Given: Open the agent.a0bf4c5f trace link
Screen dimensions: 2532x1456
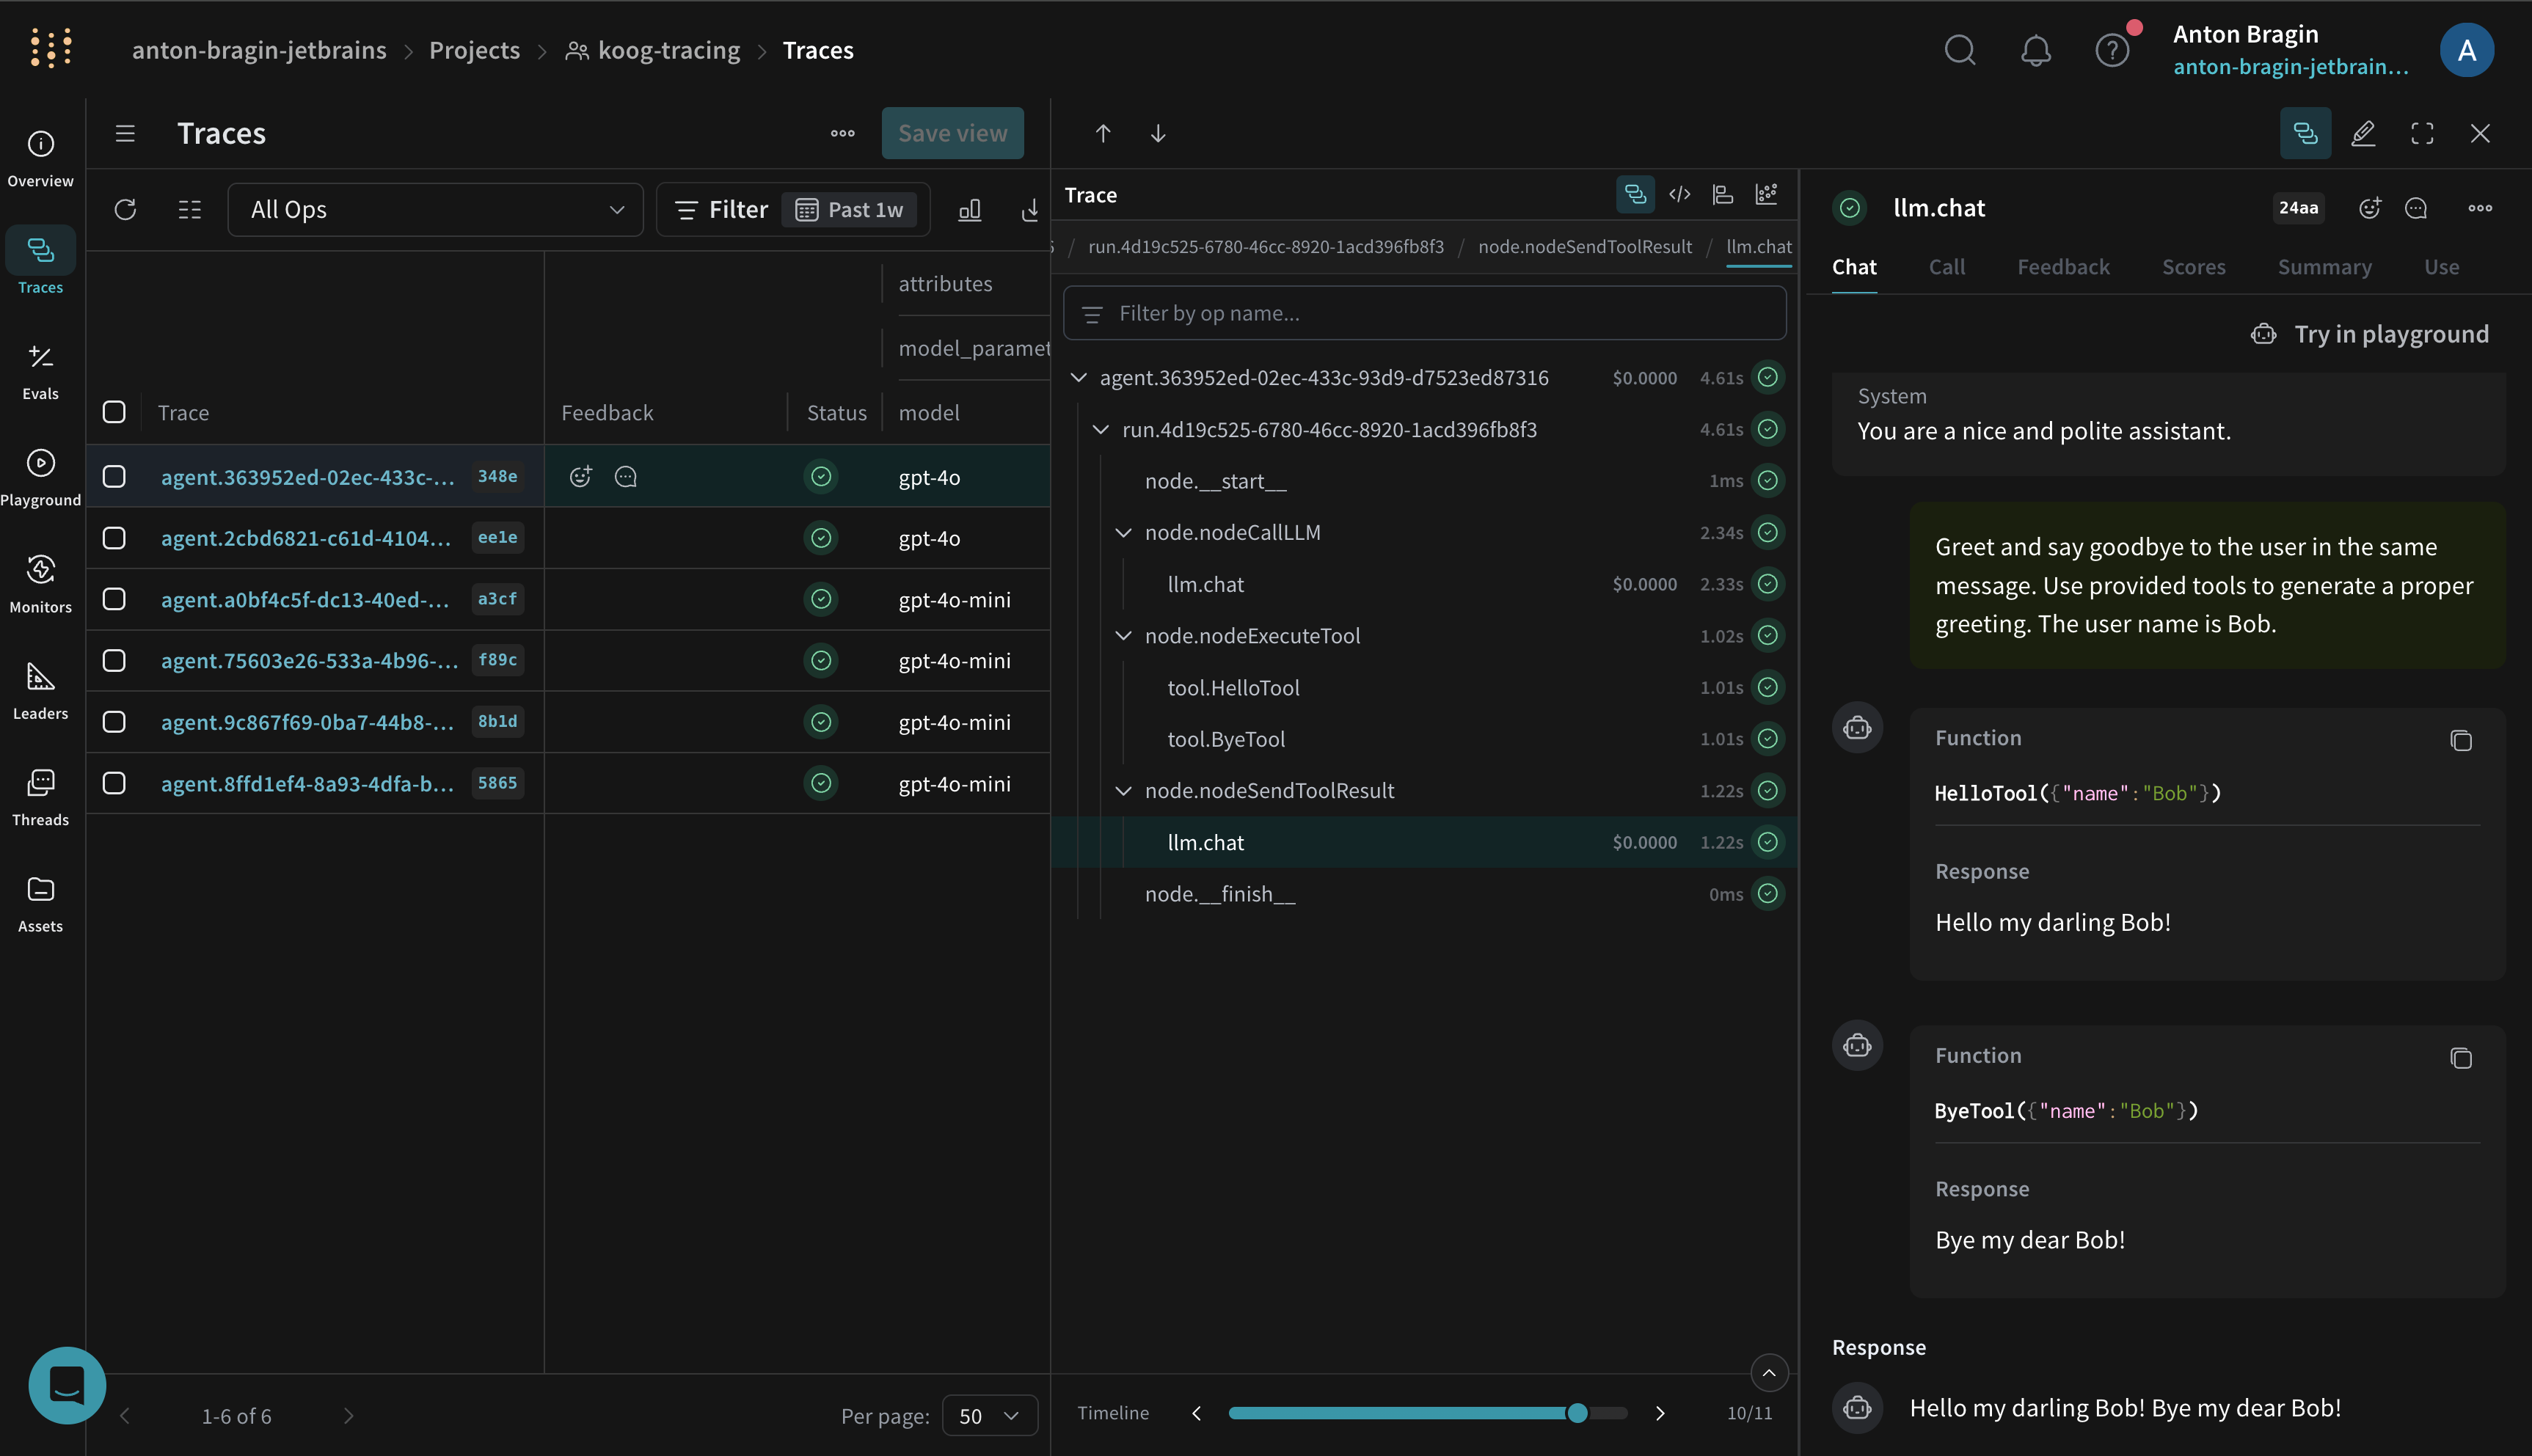Looking at the screenshot, I should click(x=305, y=599).
